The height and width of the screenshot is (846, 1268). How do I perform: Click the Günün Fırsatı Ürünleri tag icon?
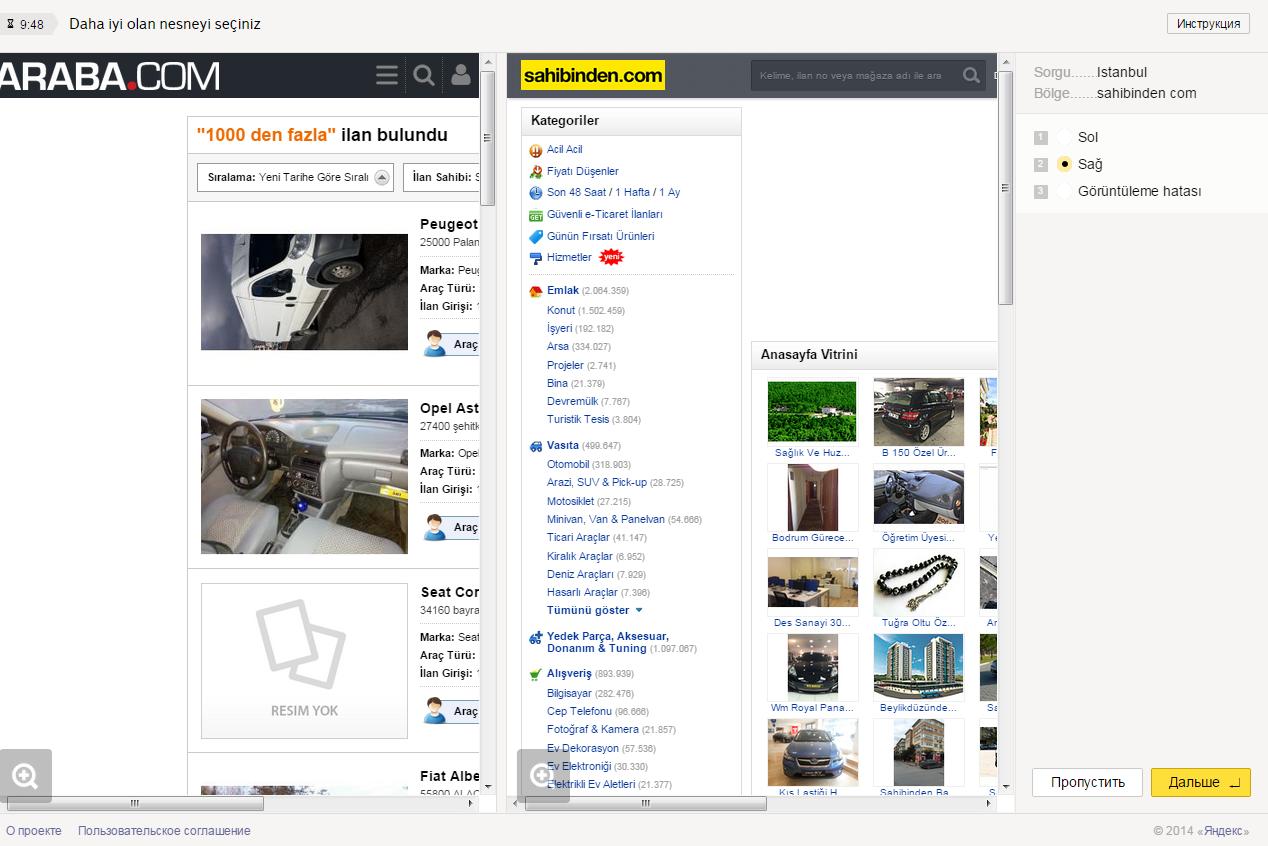[536, 237]
